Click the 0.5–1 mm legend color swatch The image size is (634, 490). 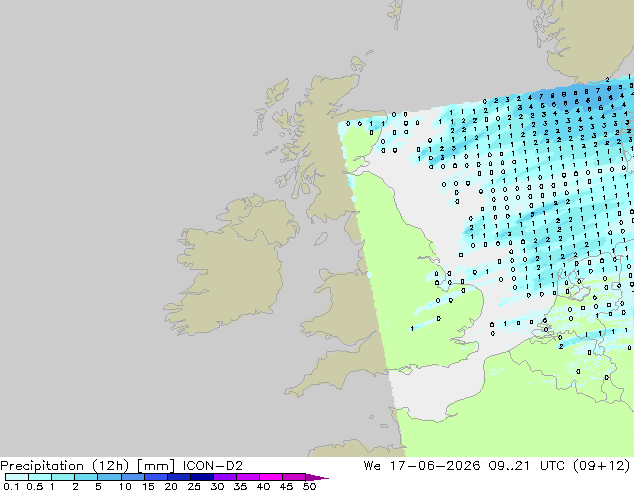(x=40, y=477)
